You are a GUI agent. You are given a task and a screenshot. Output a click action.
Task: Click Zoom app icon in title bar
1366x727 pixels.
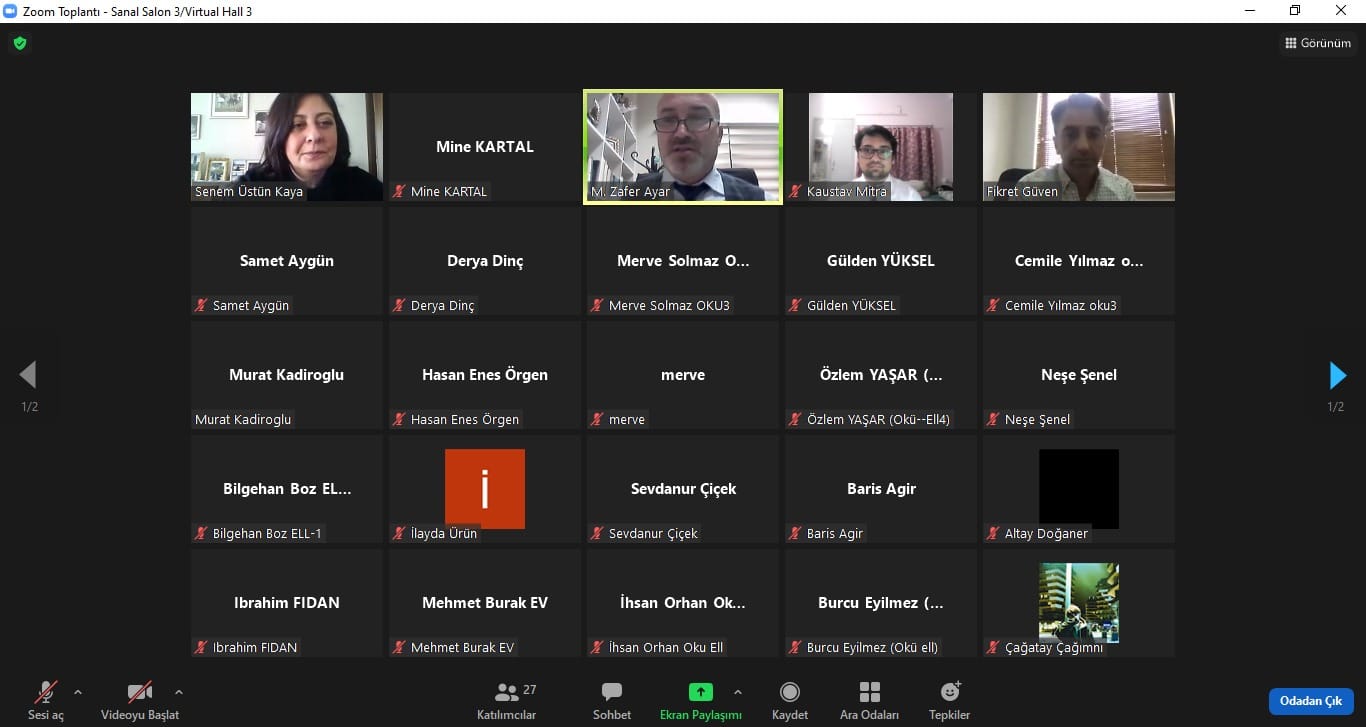[x=11, y=11]
